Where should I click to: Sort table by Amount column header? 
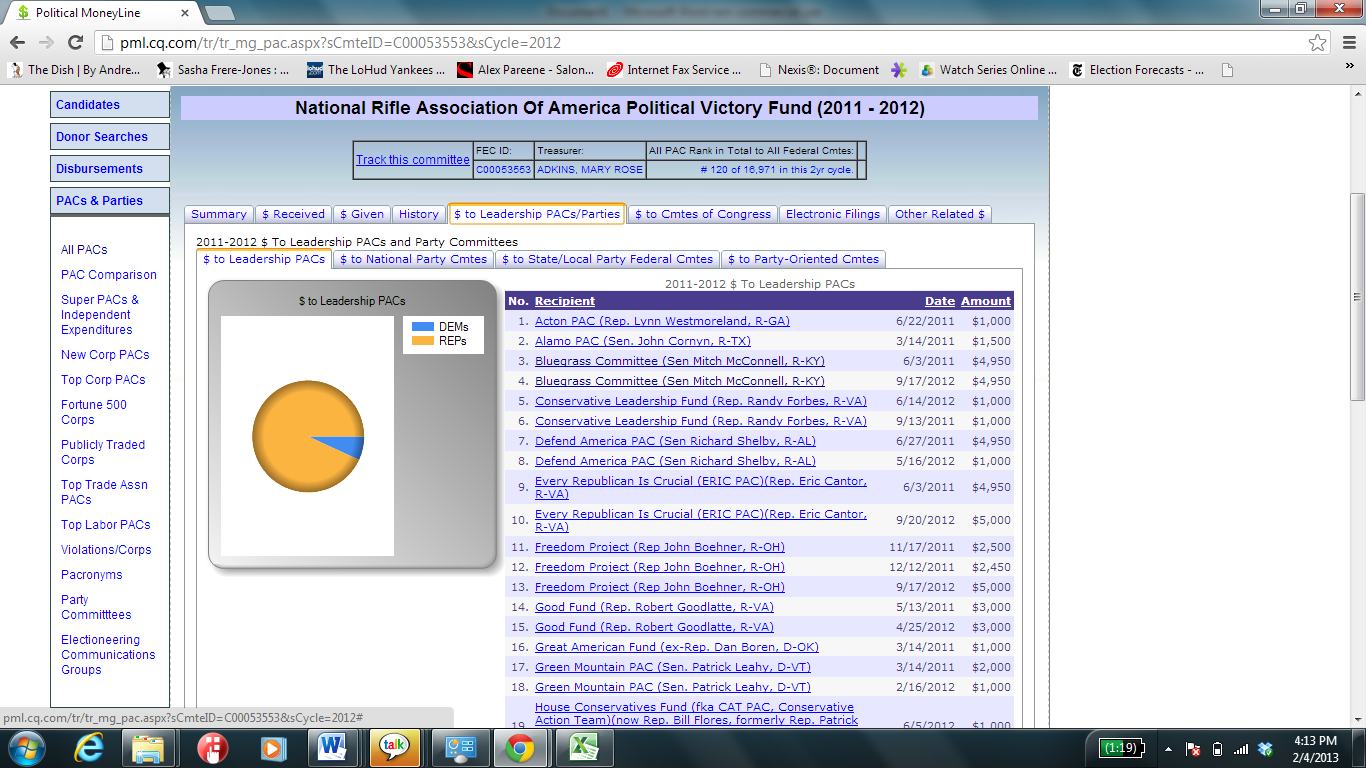986,301
